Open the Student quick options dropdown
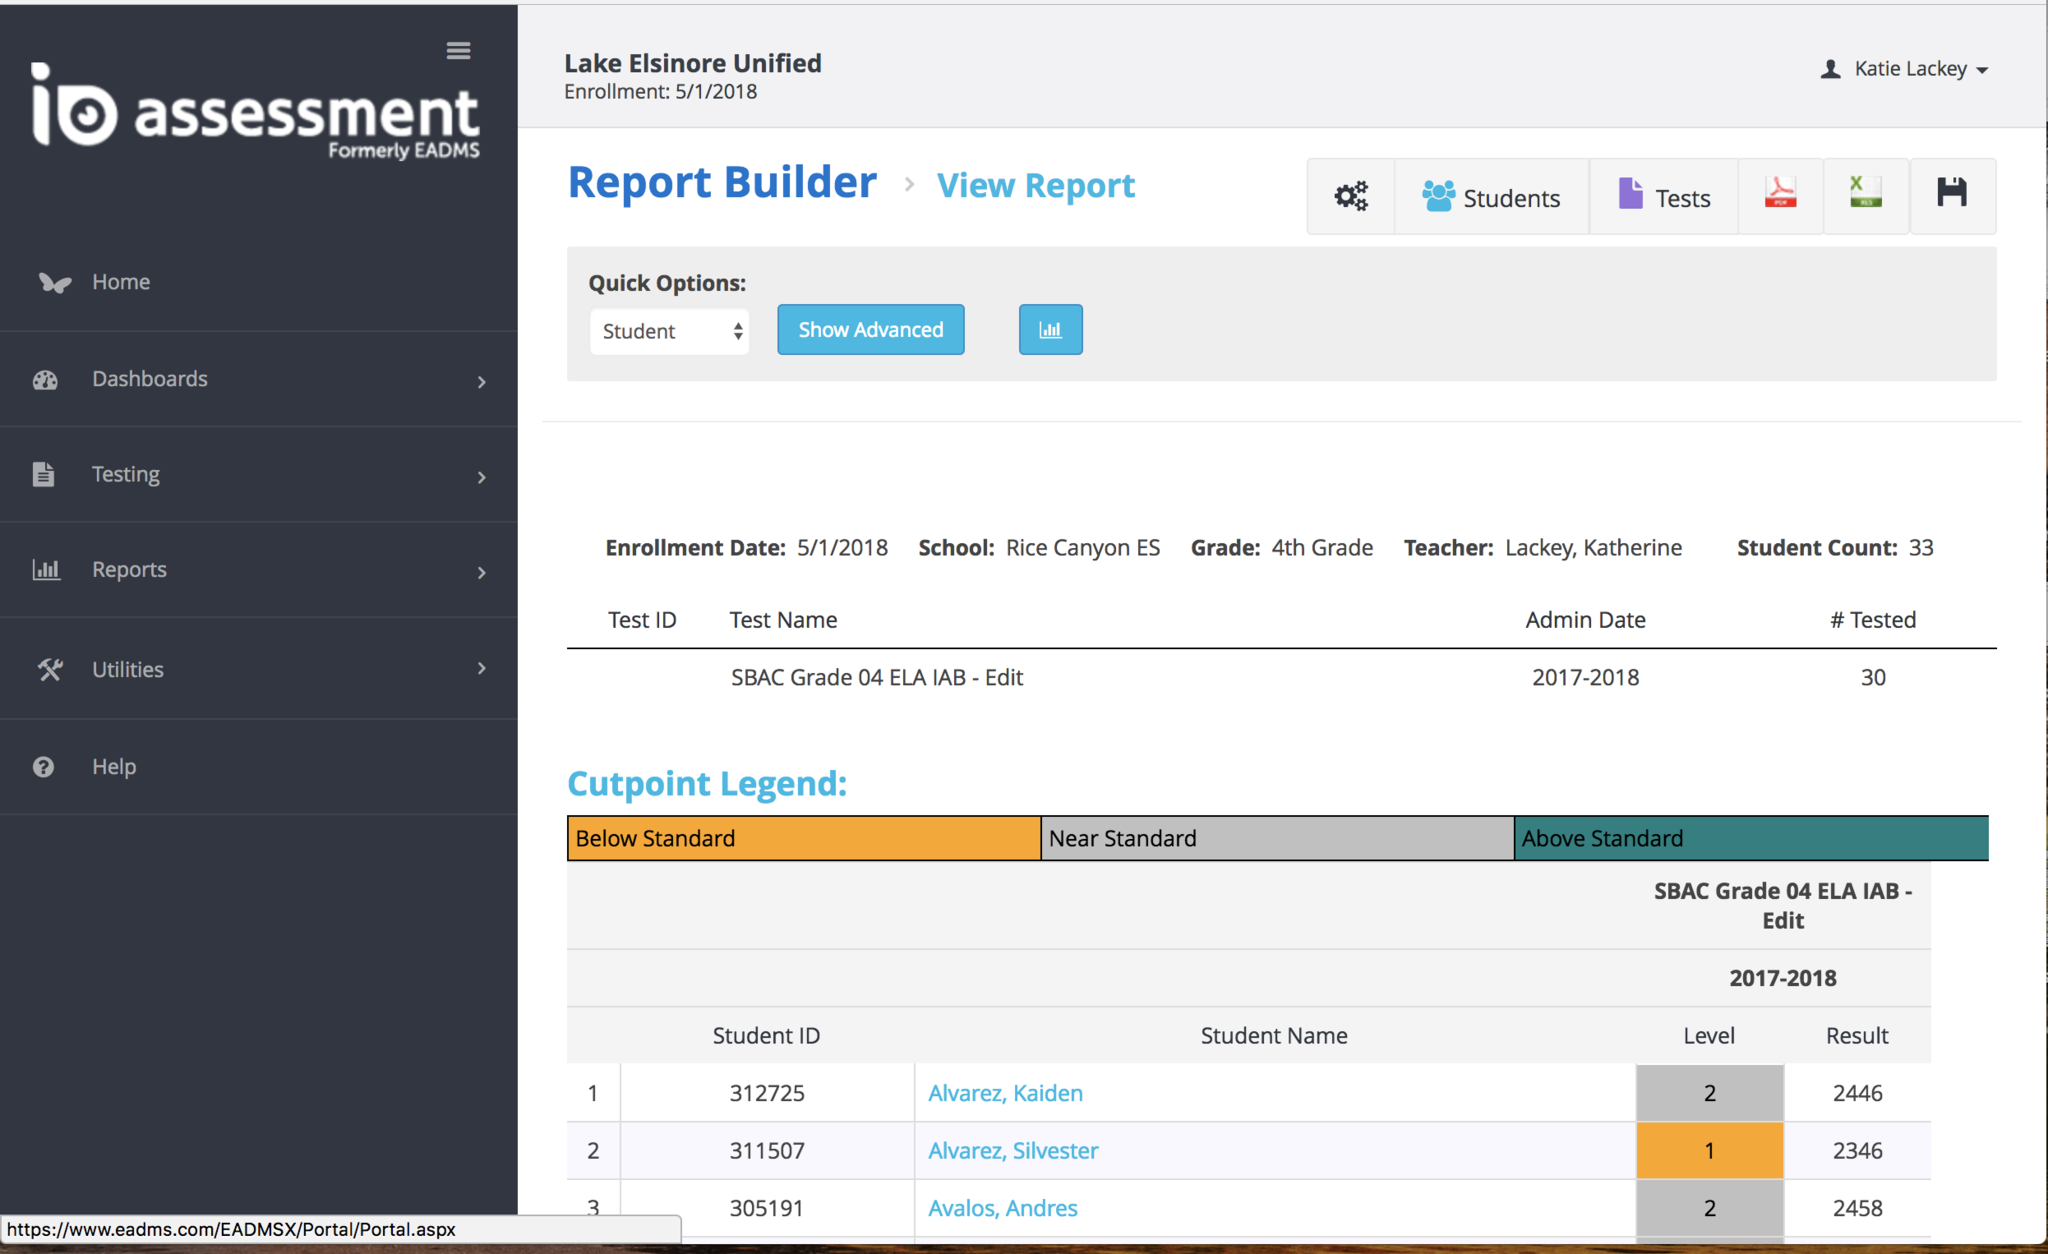This screenshot has height=1254, width=2048. coord(669,331)
